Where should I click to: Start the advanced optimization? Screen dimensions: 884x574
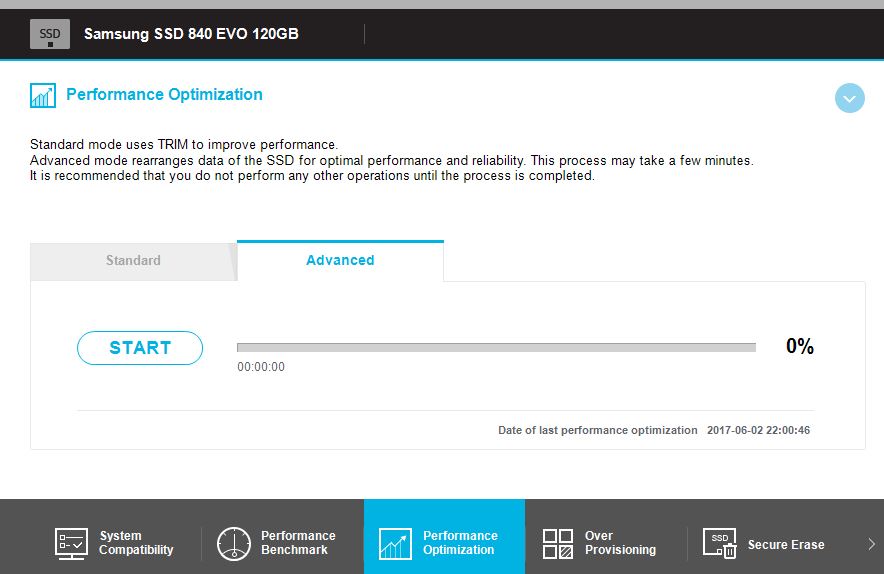pyautogui.click(x=140, y=348)
